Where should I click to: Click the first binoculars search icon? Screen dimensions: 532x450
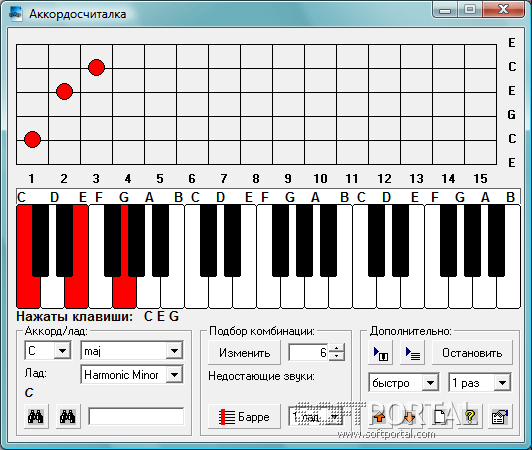tap(36, 416)
